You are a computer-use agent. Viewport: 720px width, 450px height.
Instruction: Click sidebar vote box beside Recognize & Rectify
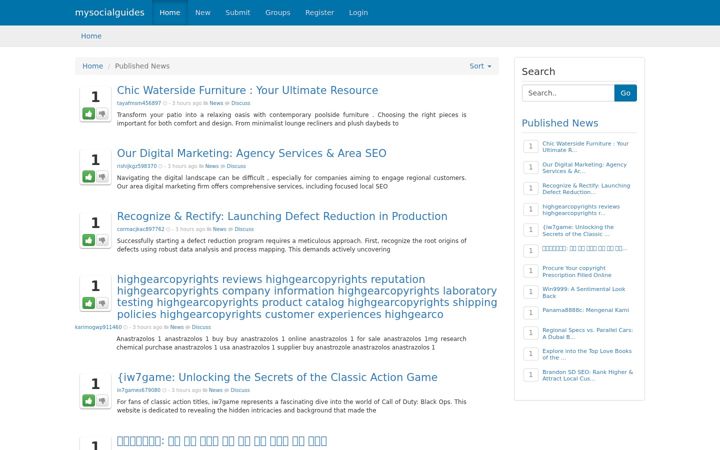[531, 188]
